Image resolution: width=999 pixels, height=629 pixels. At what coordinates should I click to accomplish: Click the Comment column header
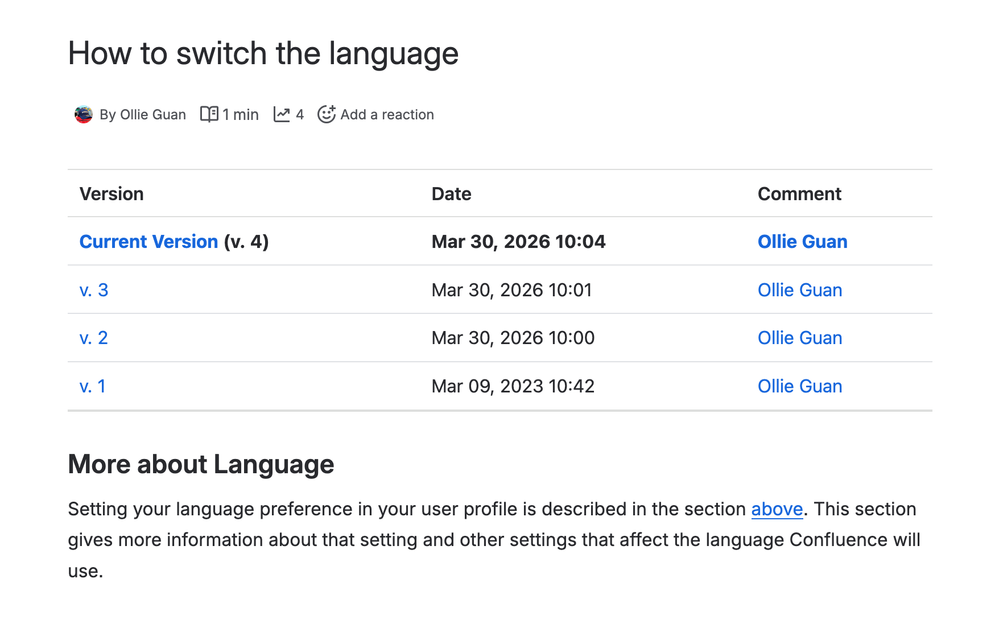click(x=799, y=194)
